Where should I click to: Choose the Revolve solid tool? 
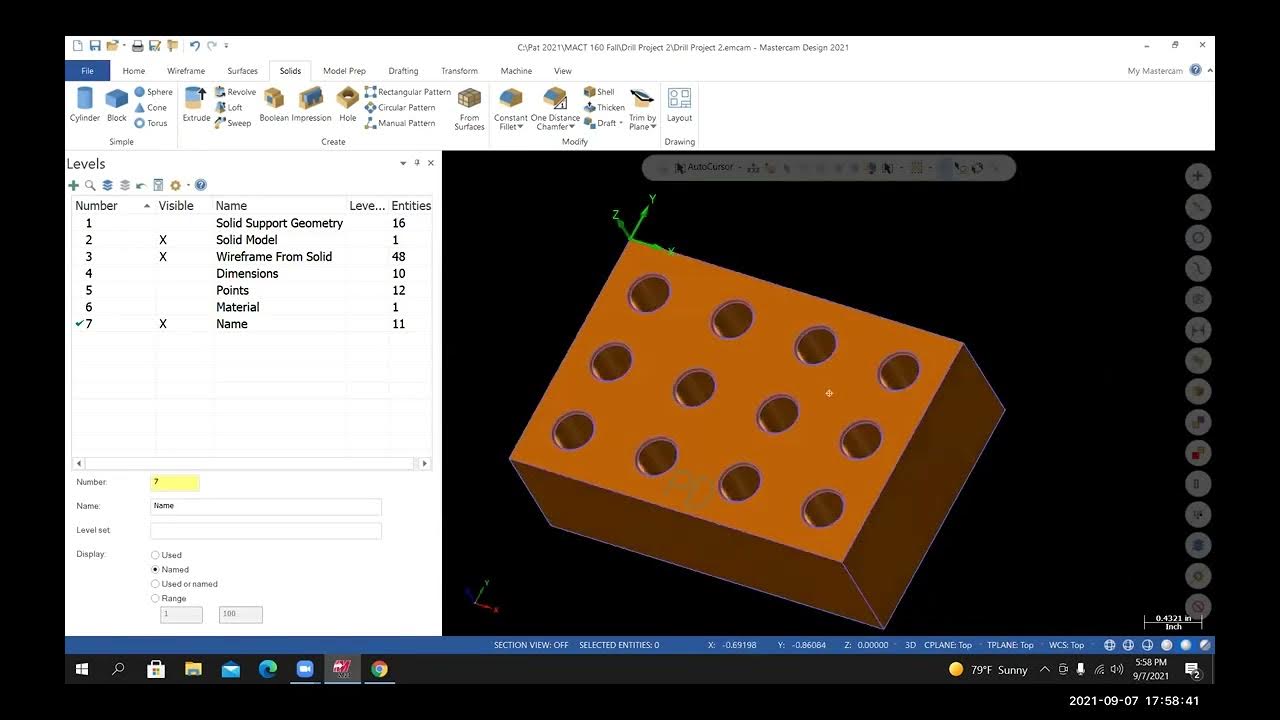pos(235,92)
